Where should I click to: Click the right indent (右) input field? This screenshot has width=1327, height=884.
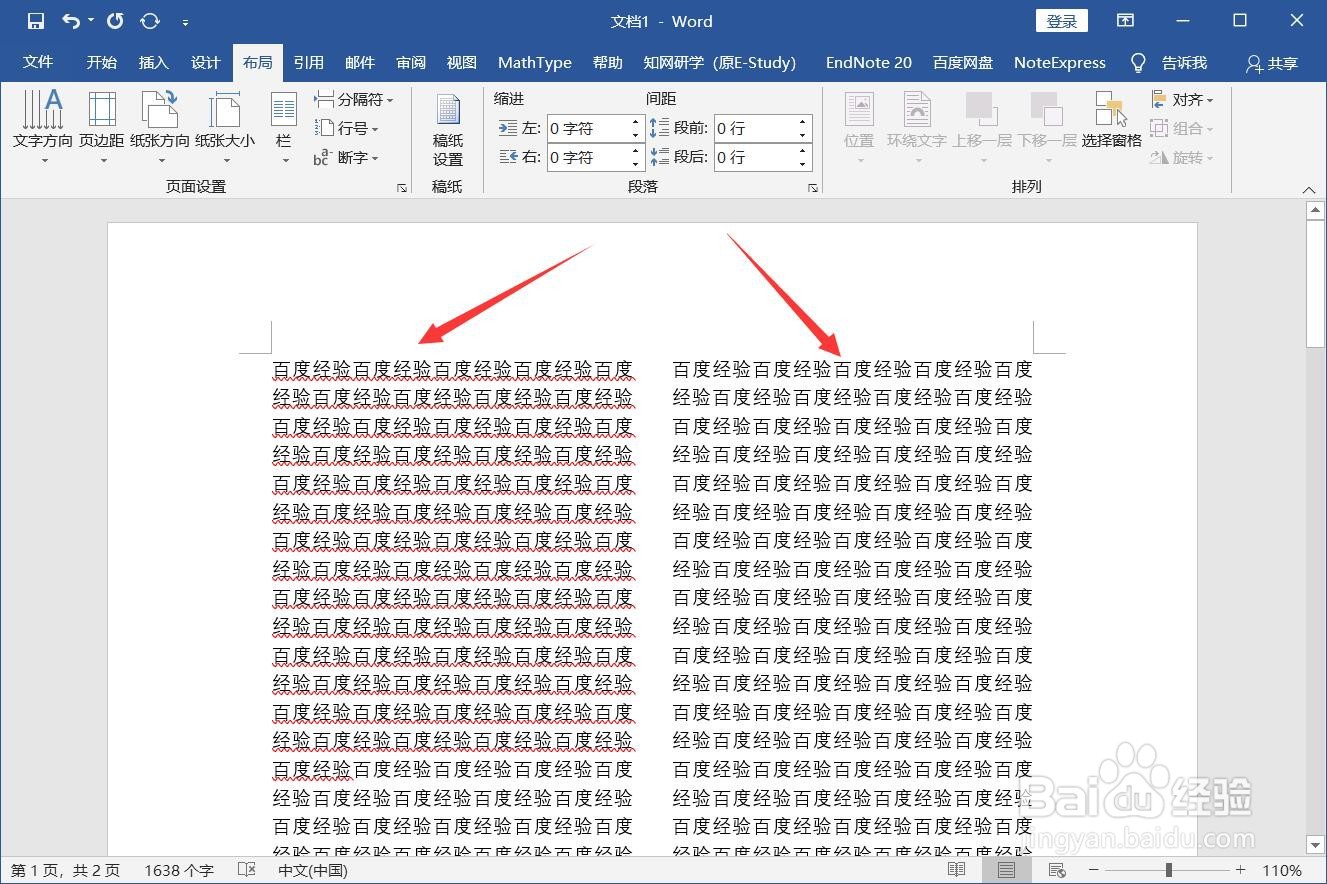coord(586,157)
